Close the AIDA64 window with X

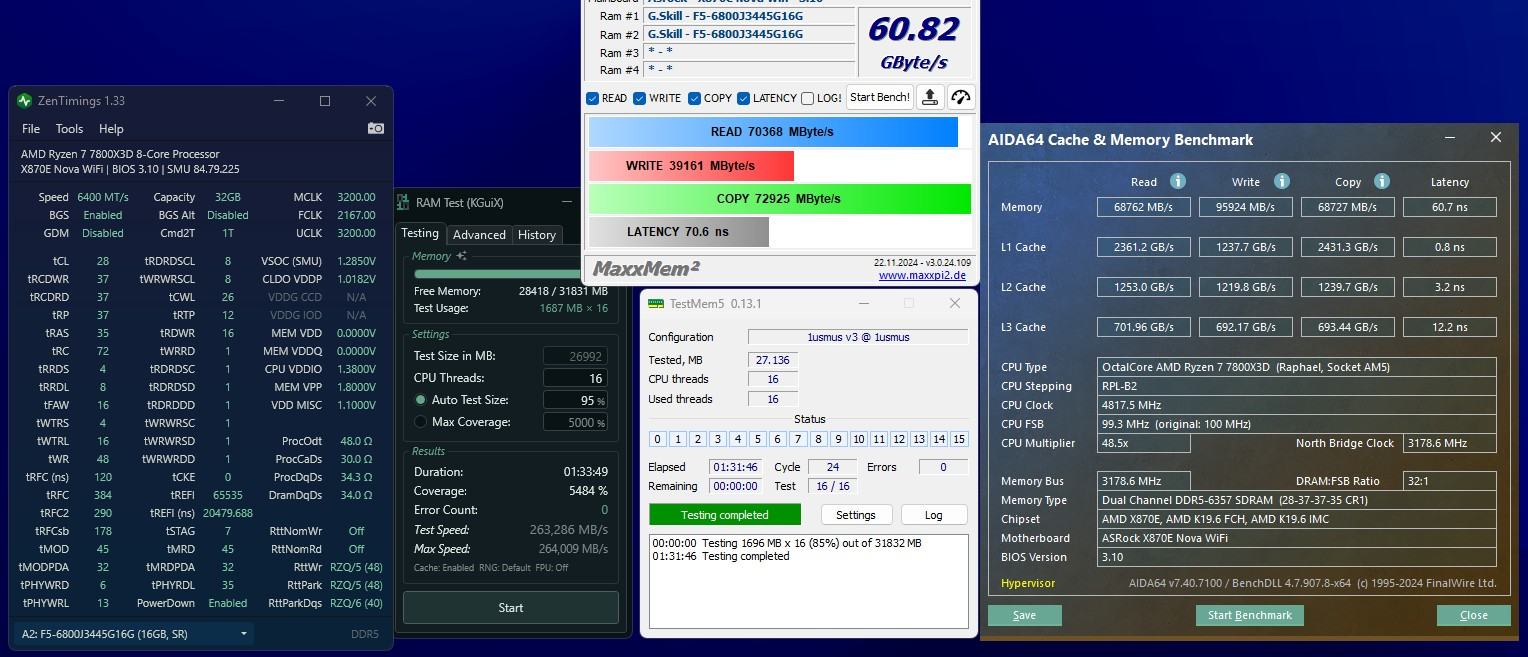tap(1496, 138)
